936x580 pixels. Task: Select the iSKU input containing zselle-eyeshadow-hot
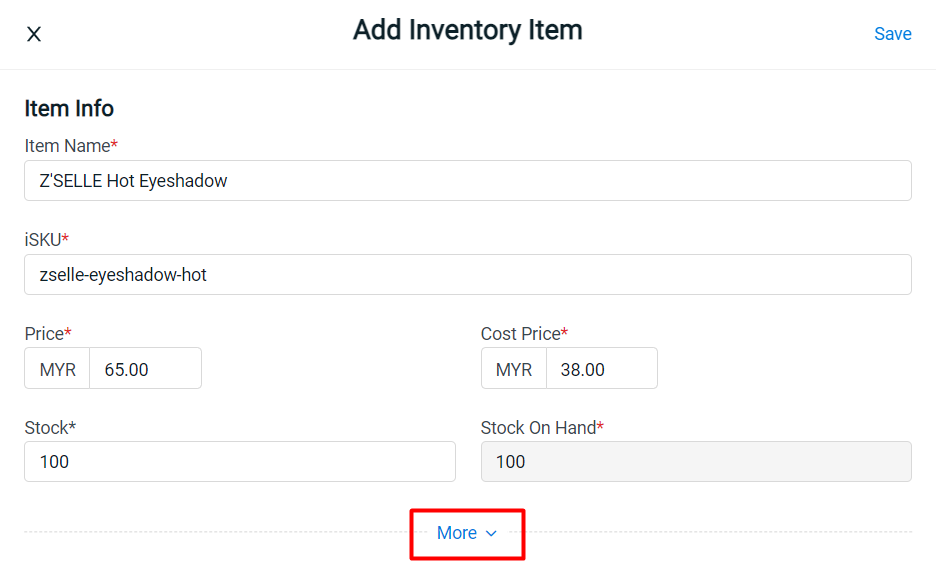coord(468,274)
